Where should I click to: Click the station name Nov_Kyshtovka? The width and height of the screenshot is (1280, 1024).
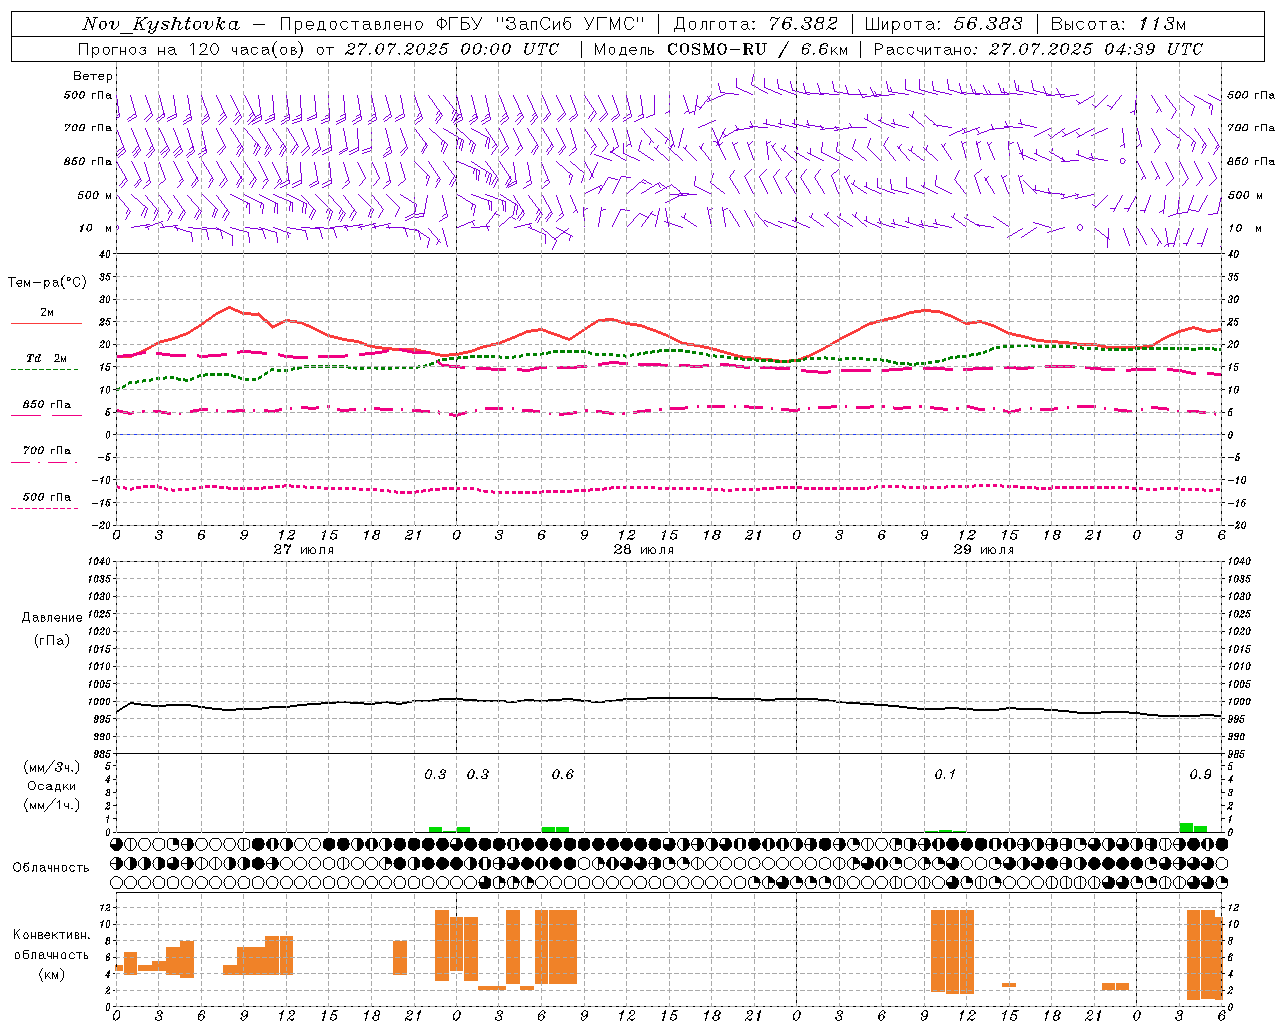(161, 24)
